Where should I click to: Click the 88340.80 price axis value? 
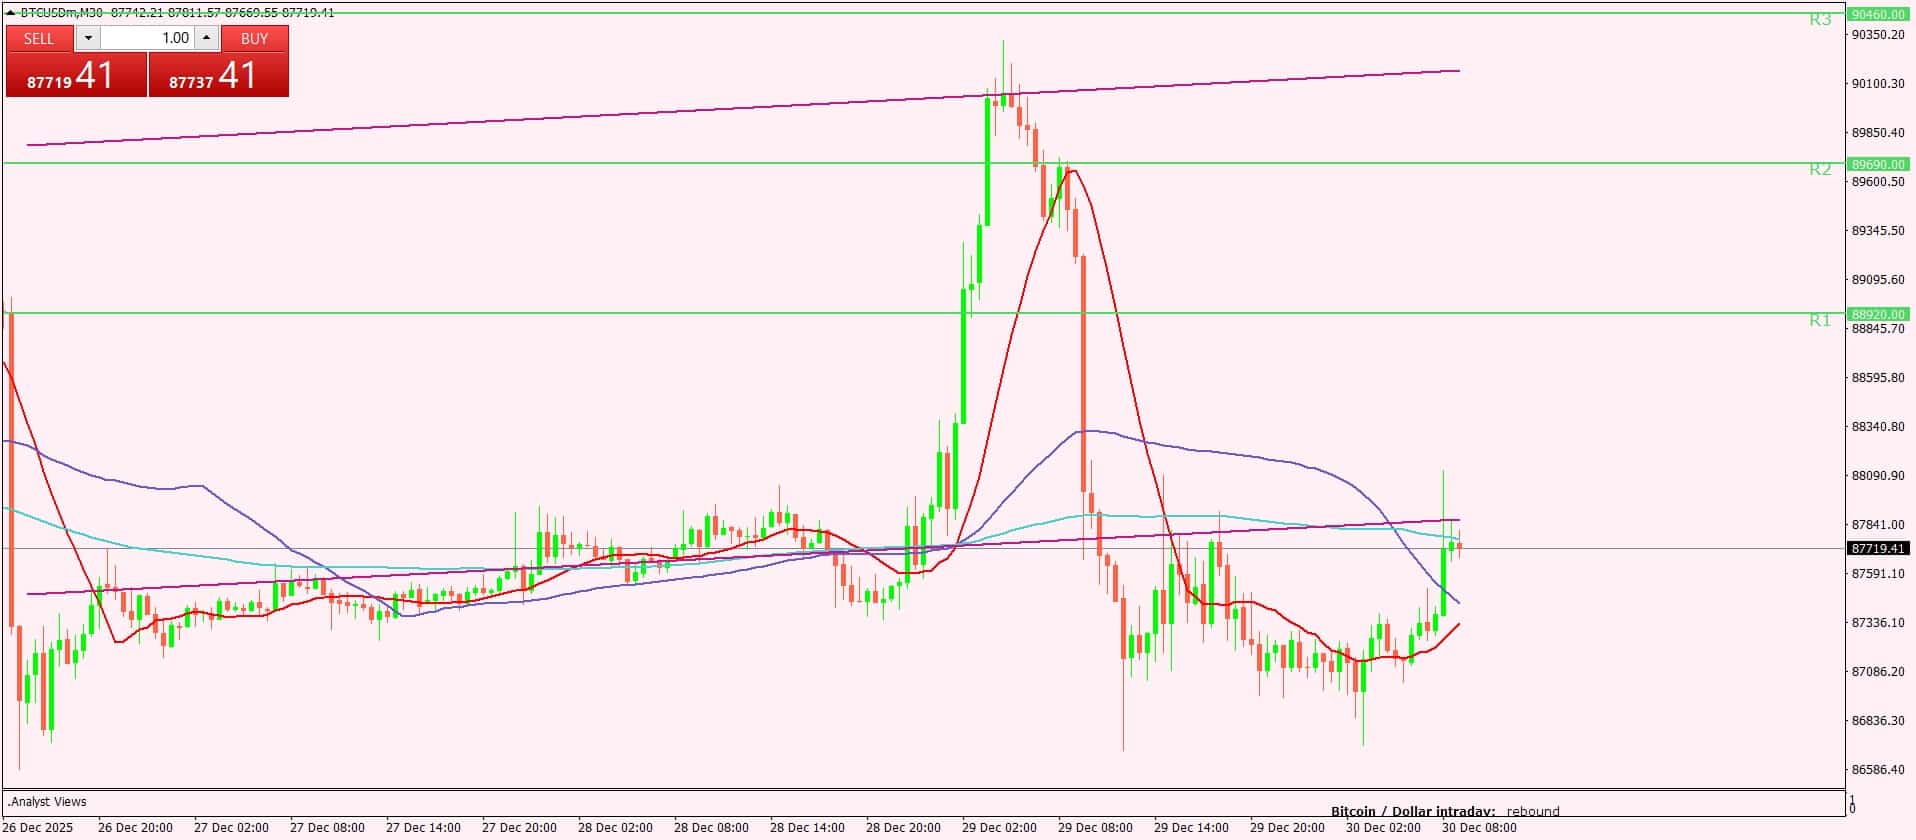click(1878, 426)
